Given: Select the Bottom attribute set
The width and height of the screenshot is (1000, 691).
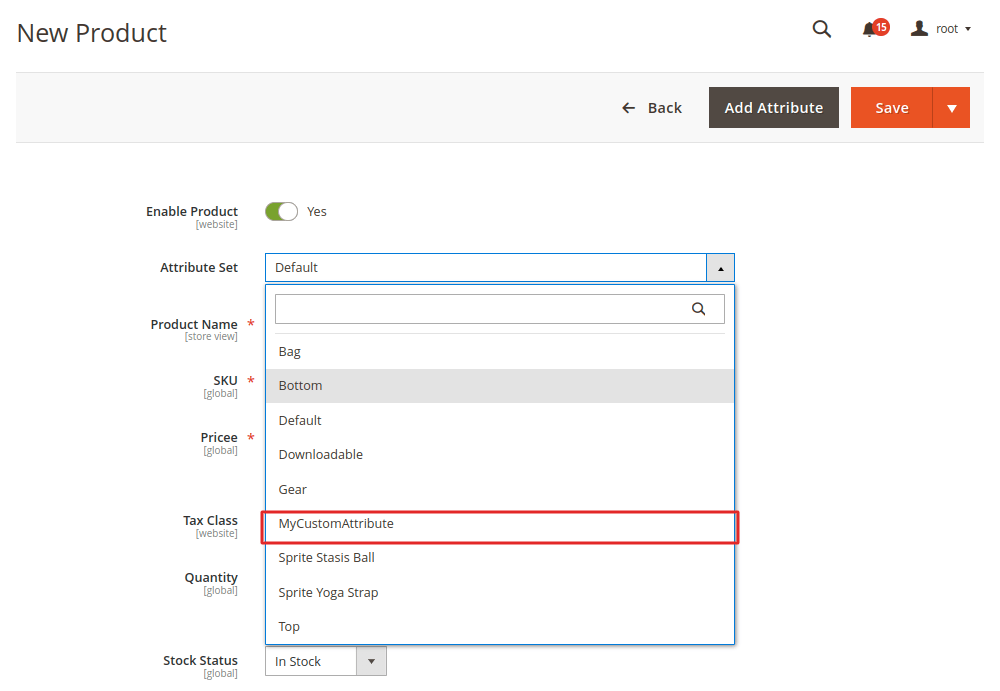Looking at the screenshot, I should [499, 385].
